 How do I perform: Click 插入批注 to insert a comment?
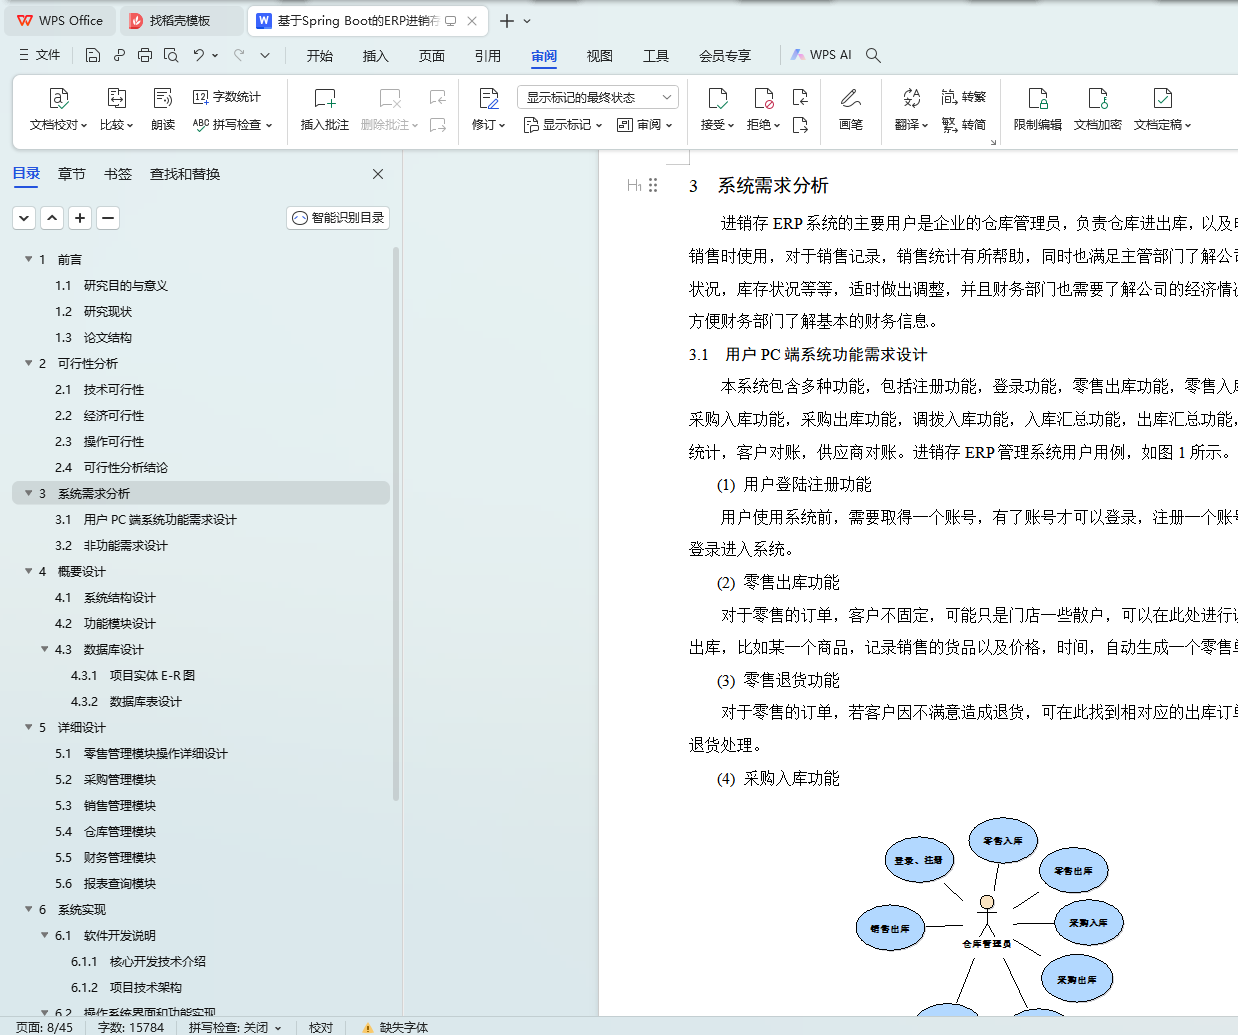tap(325, 110)
